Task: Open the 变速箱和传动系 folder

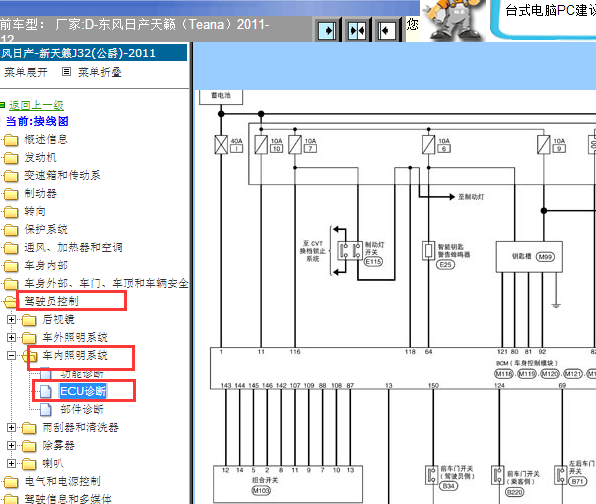Action: coord(62,175)
